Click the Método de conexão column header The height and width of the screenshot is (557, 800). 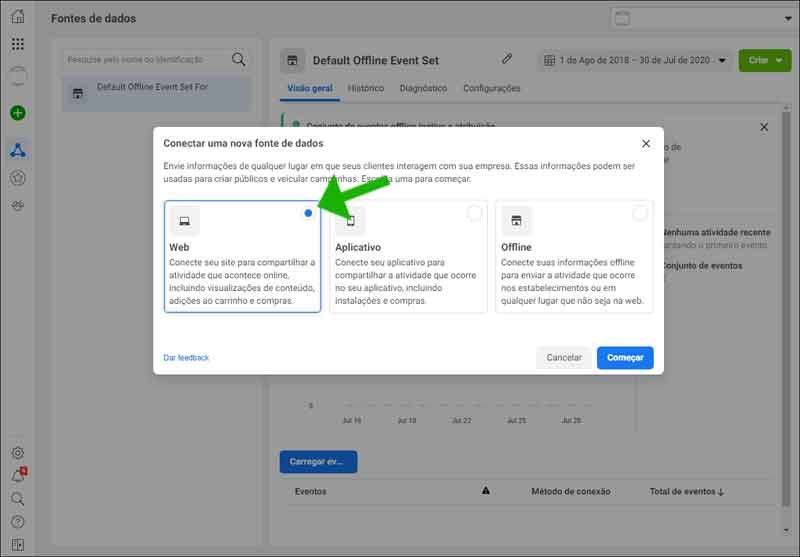click(570, 492)
